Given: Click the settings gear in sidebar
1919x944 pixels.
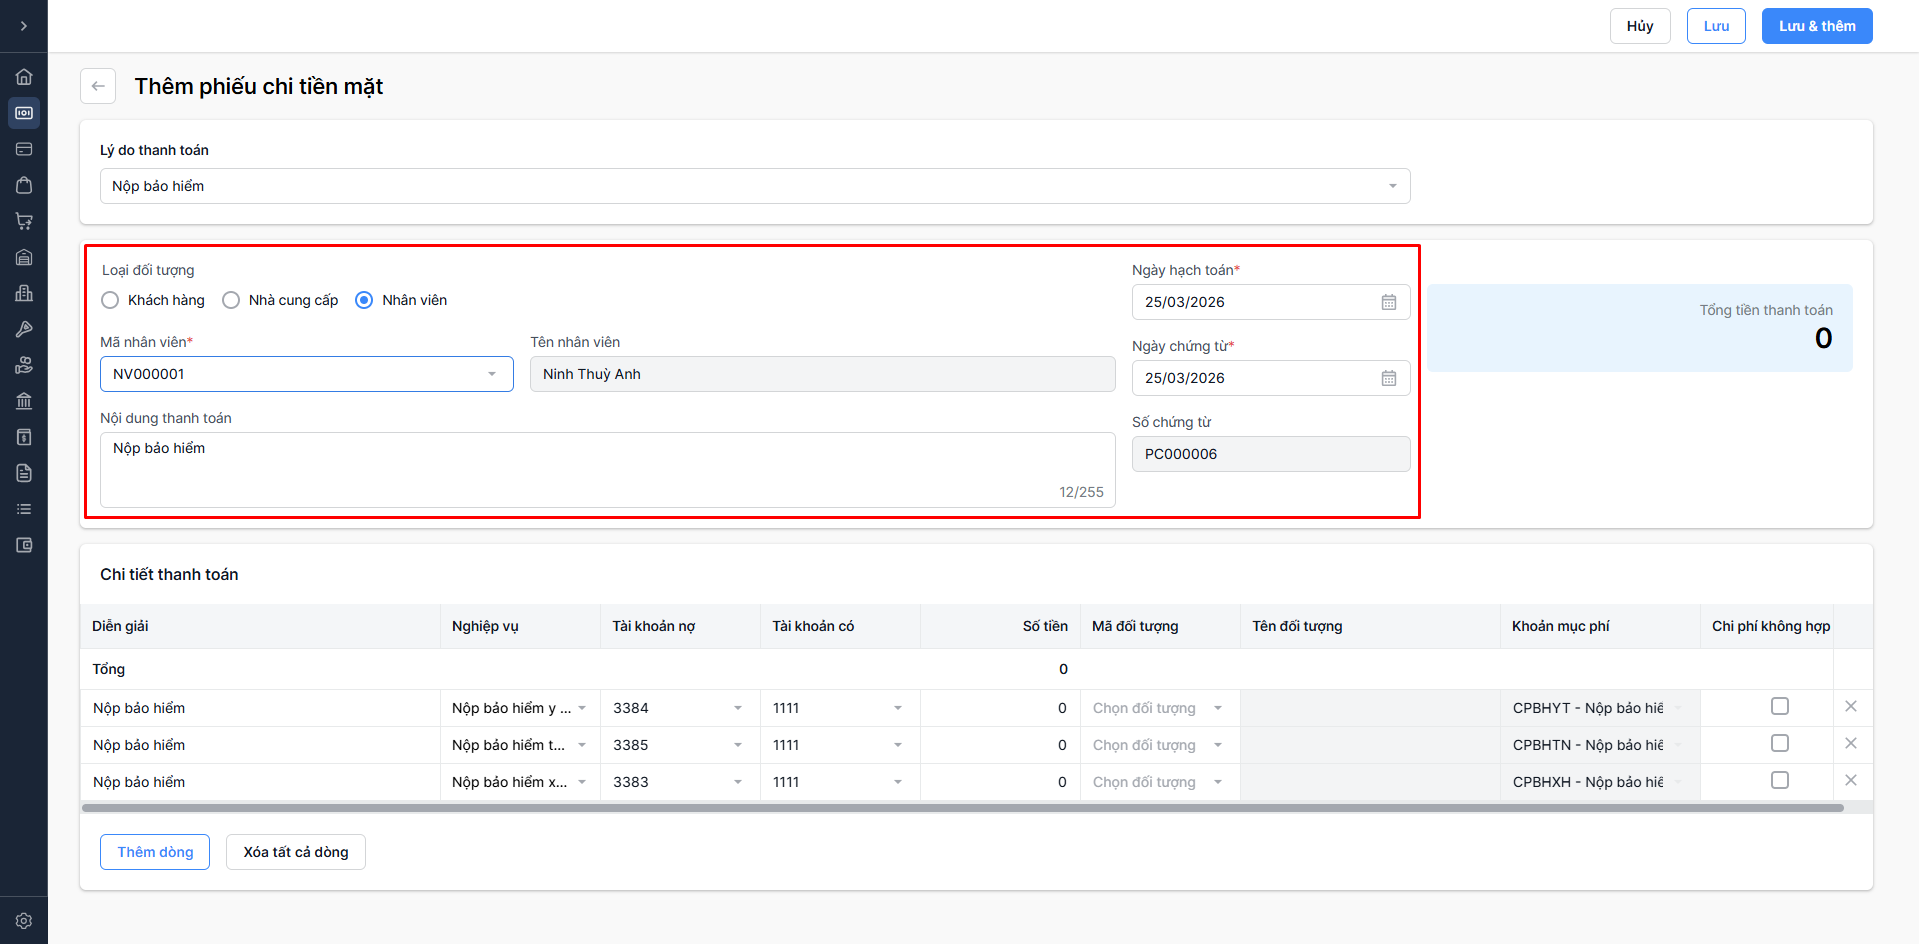Looking at the screenshot, I should click(x=24, y=921).
